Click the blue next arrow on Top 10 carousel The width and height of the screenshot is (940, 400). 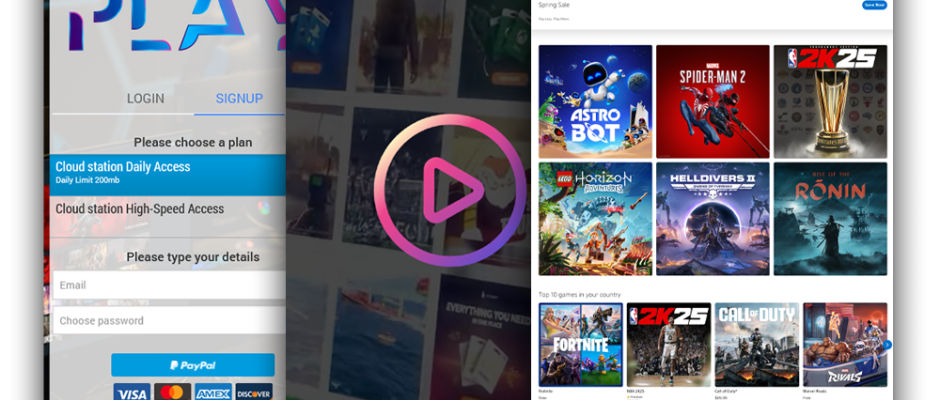click(x=887, y=345)
